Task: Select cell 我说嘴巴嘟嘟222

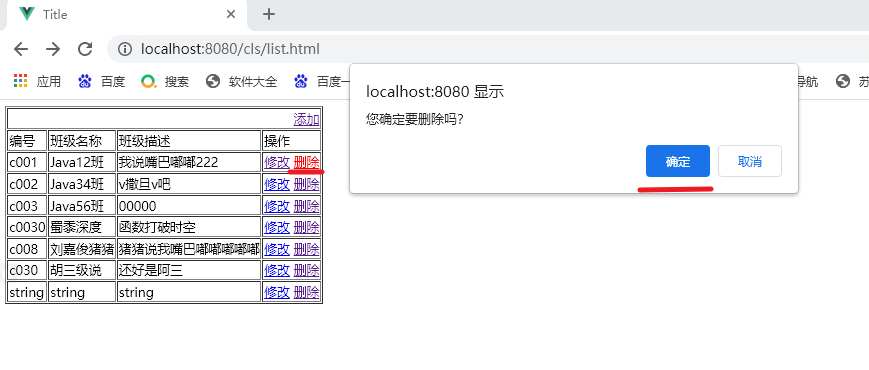Action: (x=188, y=162)
